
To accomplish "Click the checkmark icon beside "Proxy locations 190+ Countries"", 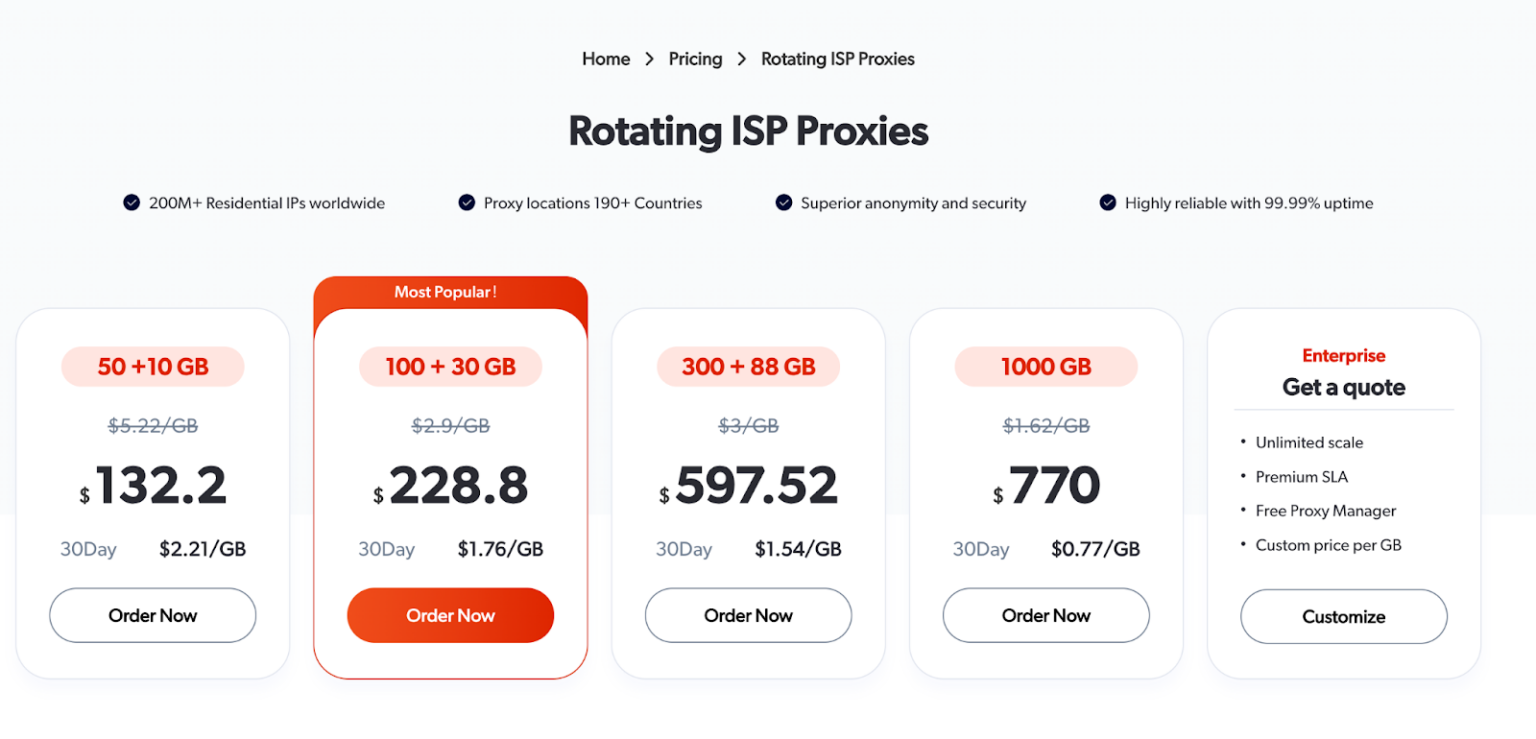I will click(466, 202).
